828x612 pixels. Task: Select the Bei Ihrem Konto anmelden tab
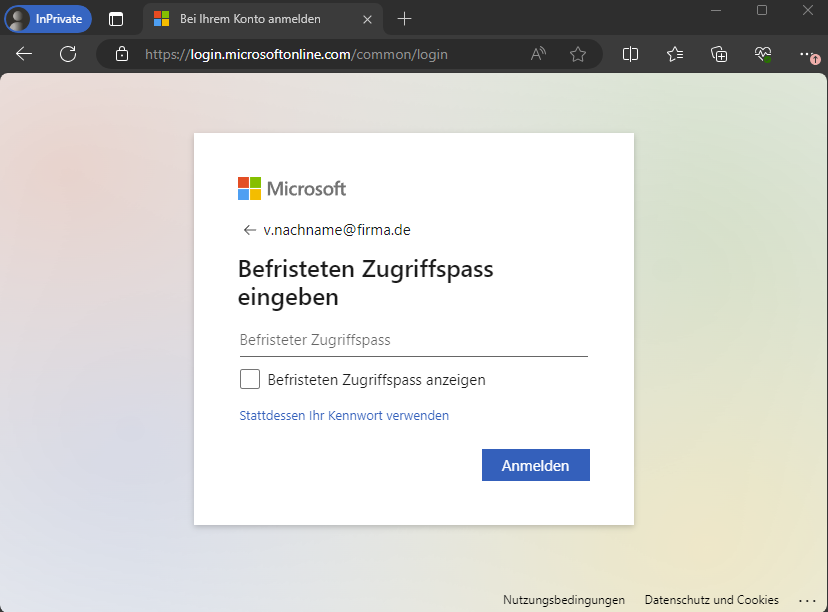(x=250, y=19)
